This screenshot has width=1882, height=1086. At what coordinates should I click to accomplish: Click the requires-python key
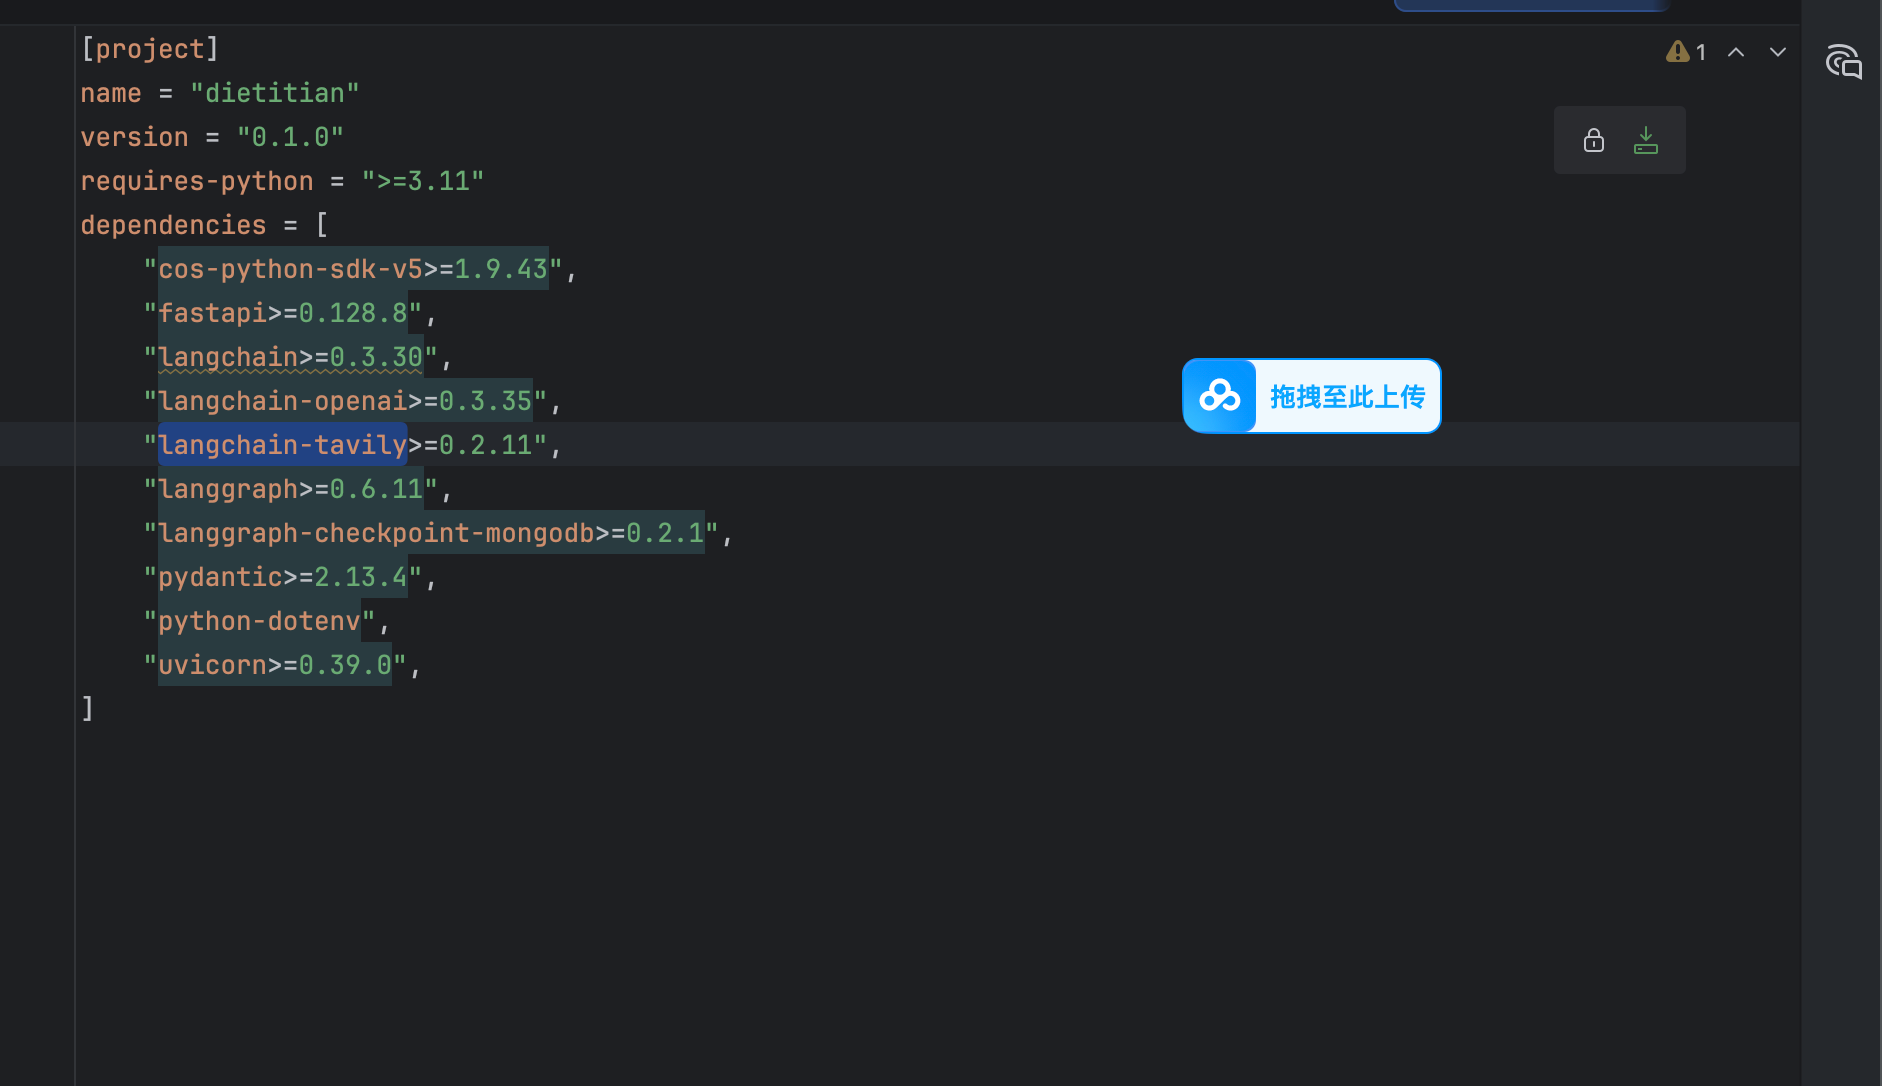coord(197,181)
